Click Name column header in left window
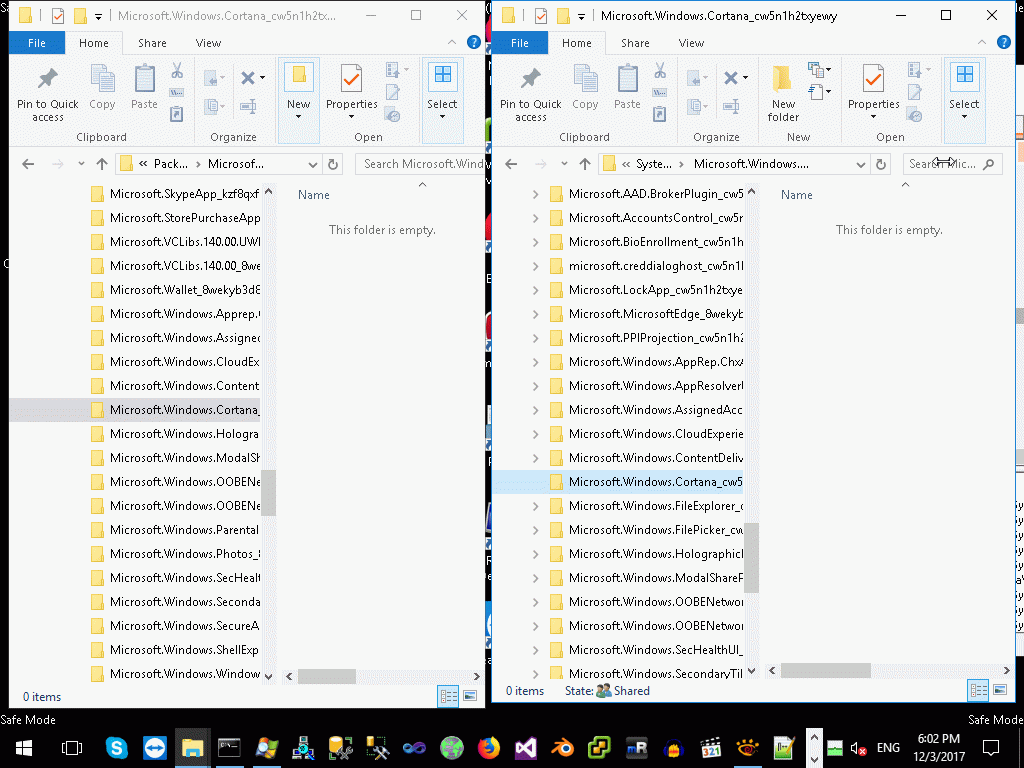 (x=313, y=195)
